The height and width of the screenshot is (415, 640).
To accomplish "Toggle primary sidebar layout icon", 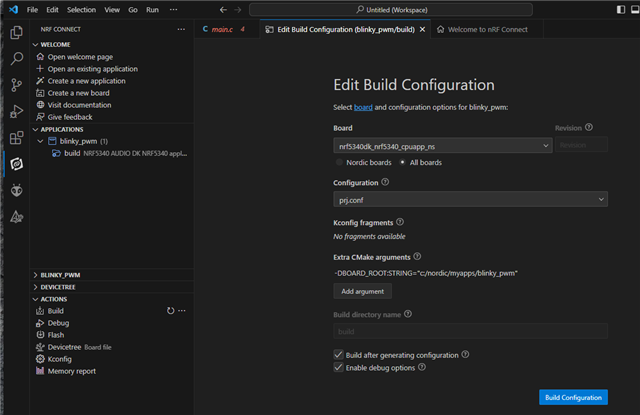I will 620,9.
